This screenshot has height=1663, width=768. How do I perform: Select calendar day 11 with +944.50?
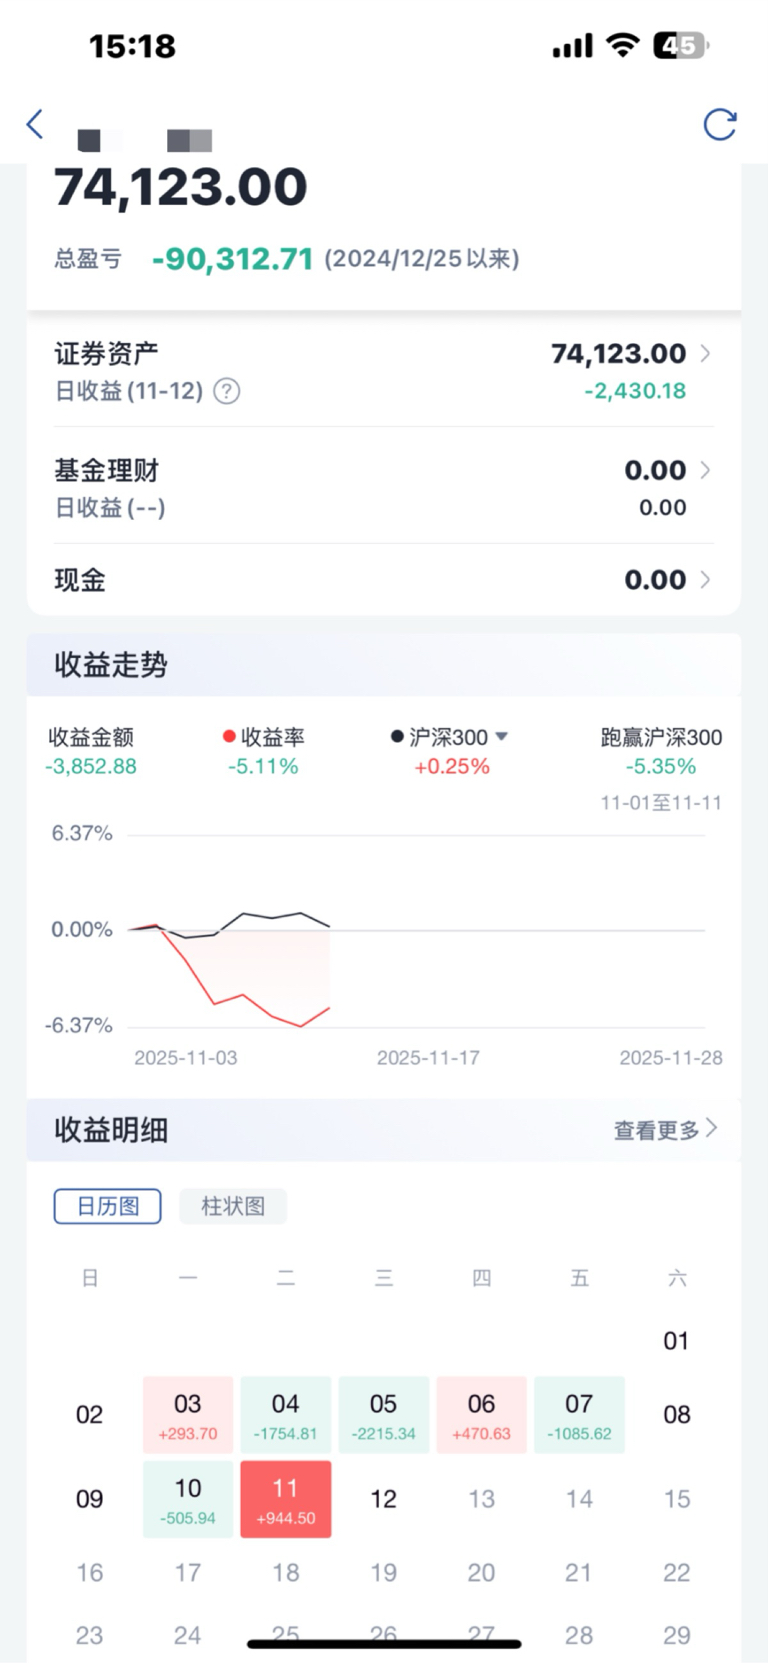click(x=286, y=1499)
